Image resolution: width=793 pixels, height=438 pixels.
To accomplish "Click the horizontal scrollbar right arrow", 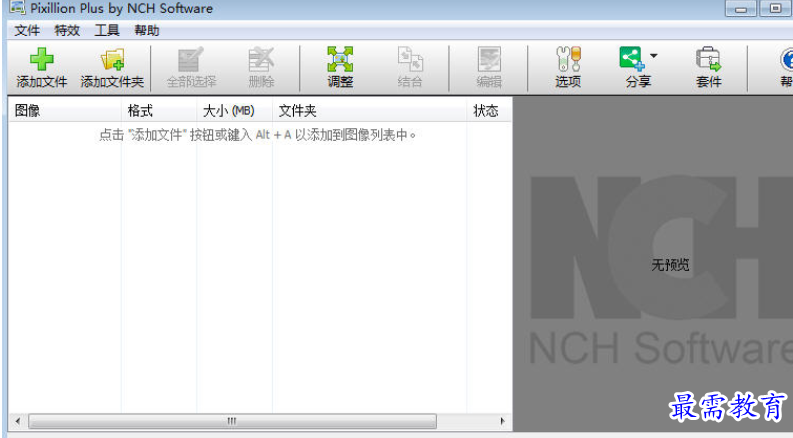I will (502, 421).
